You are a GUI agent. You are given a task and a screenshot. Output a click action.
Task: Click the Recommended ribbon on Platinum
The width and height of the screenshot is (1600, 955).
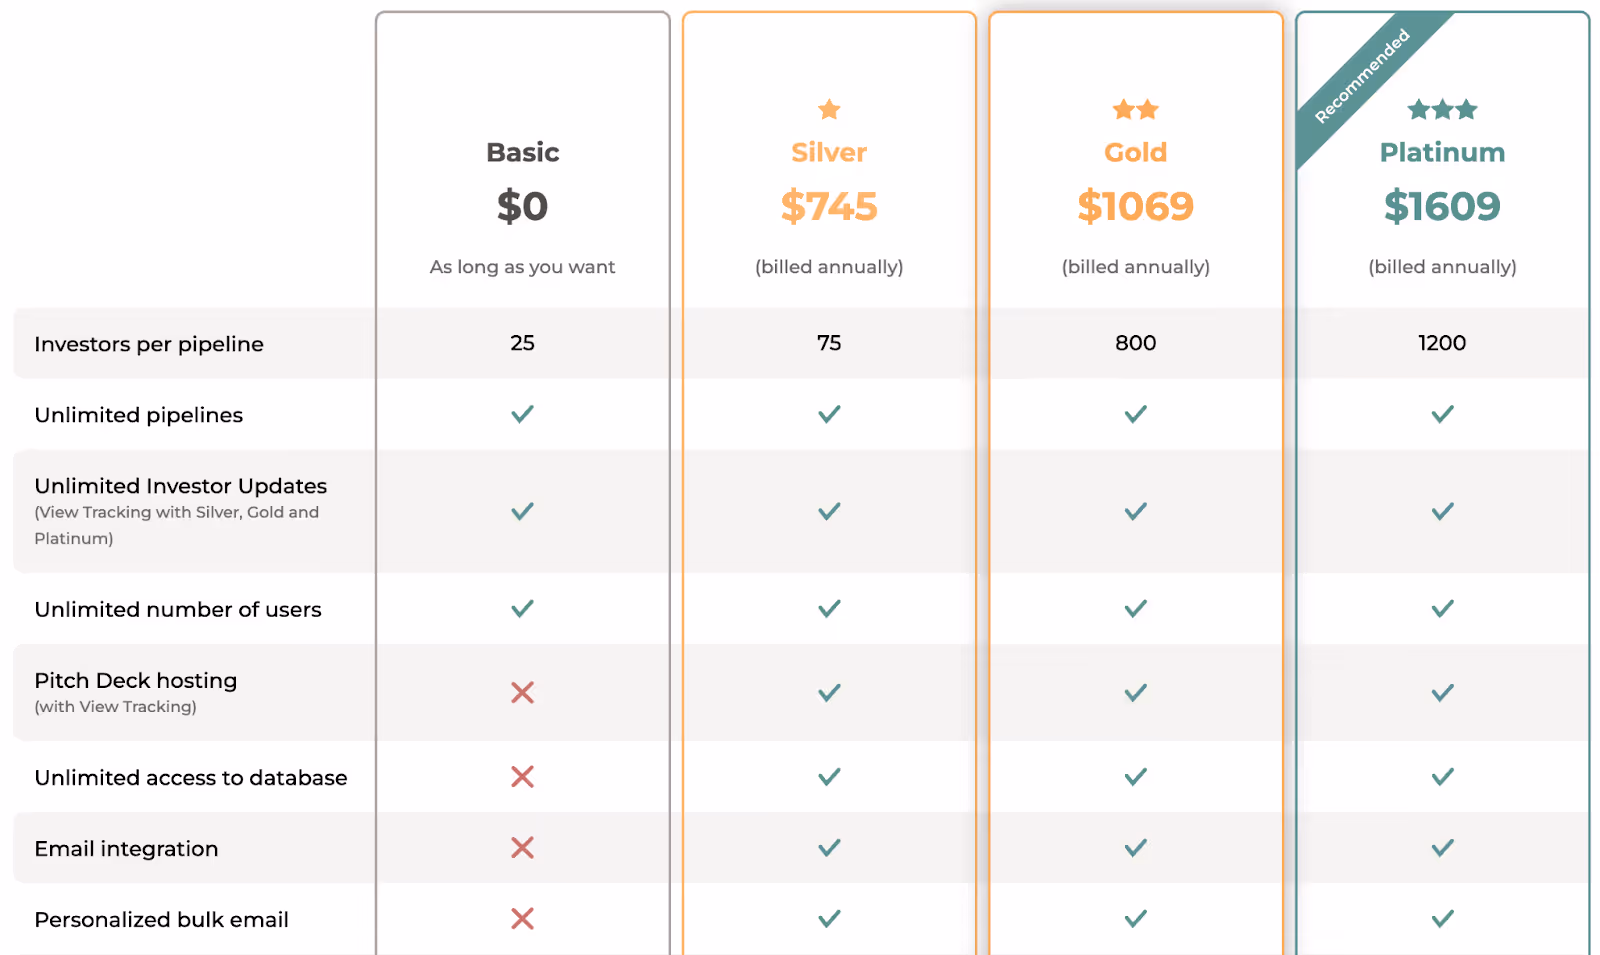1362,77
